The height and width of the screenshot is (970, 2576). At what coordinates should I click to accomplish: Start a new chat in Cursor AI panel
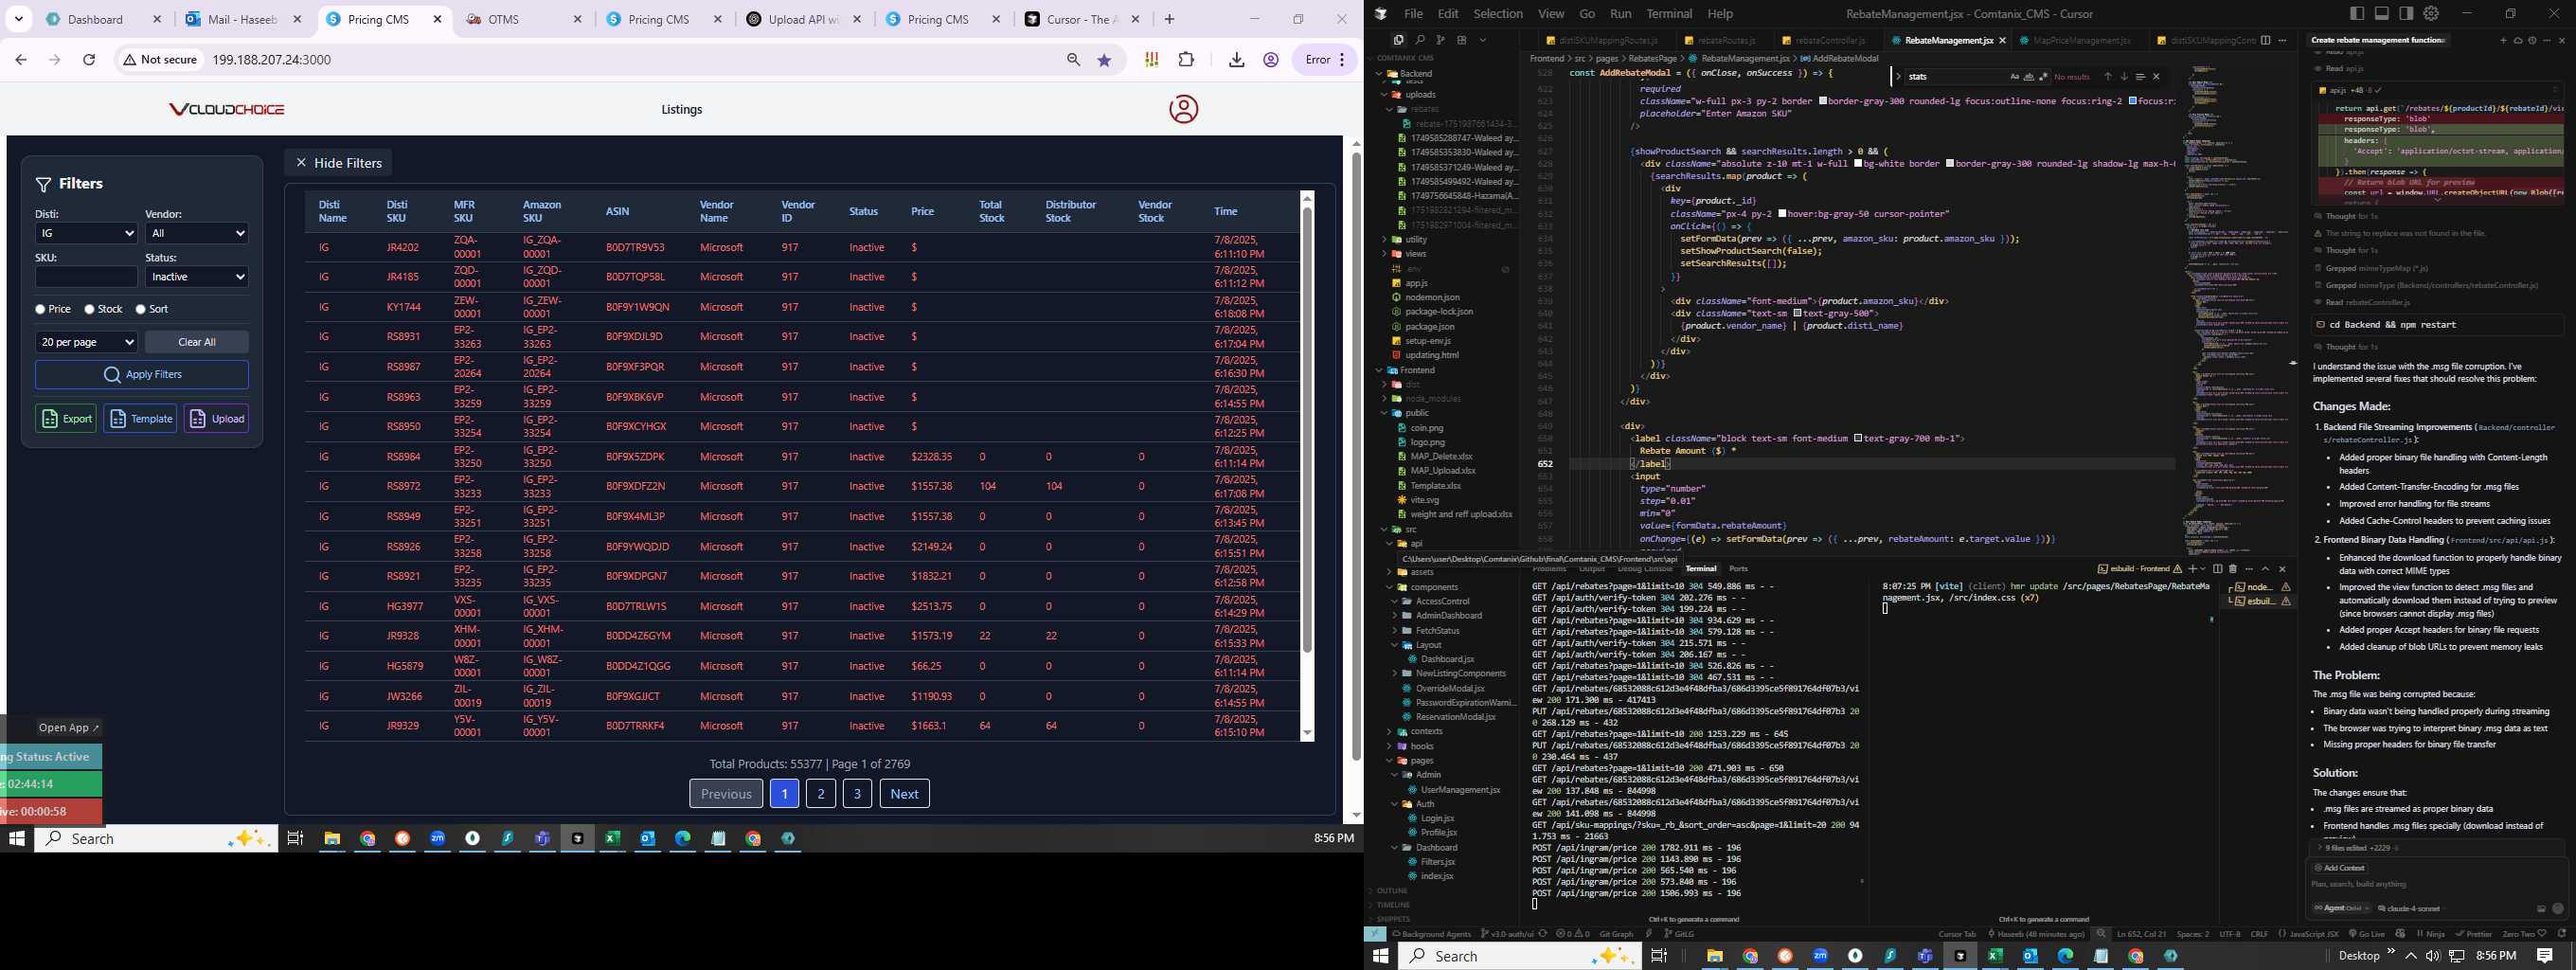click(2503, 40)
